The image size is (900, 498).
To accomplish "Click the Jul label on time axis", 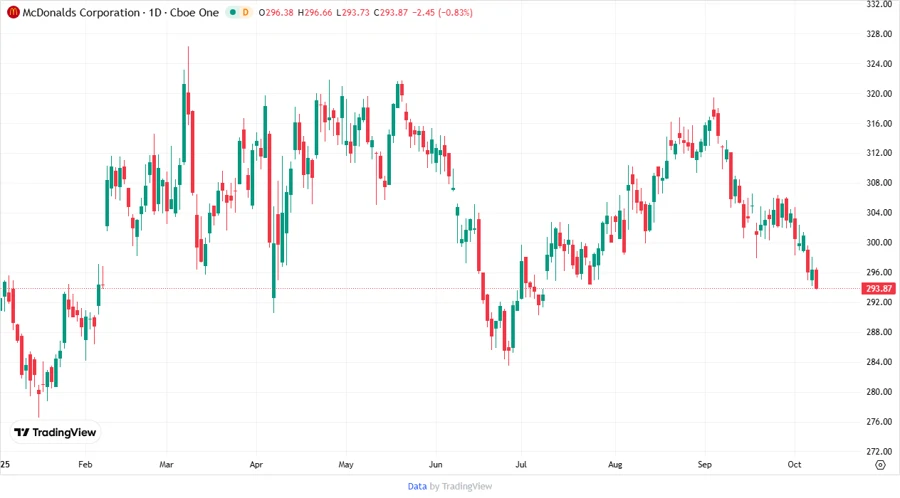I will [x=521, y=464].
